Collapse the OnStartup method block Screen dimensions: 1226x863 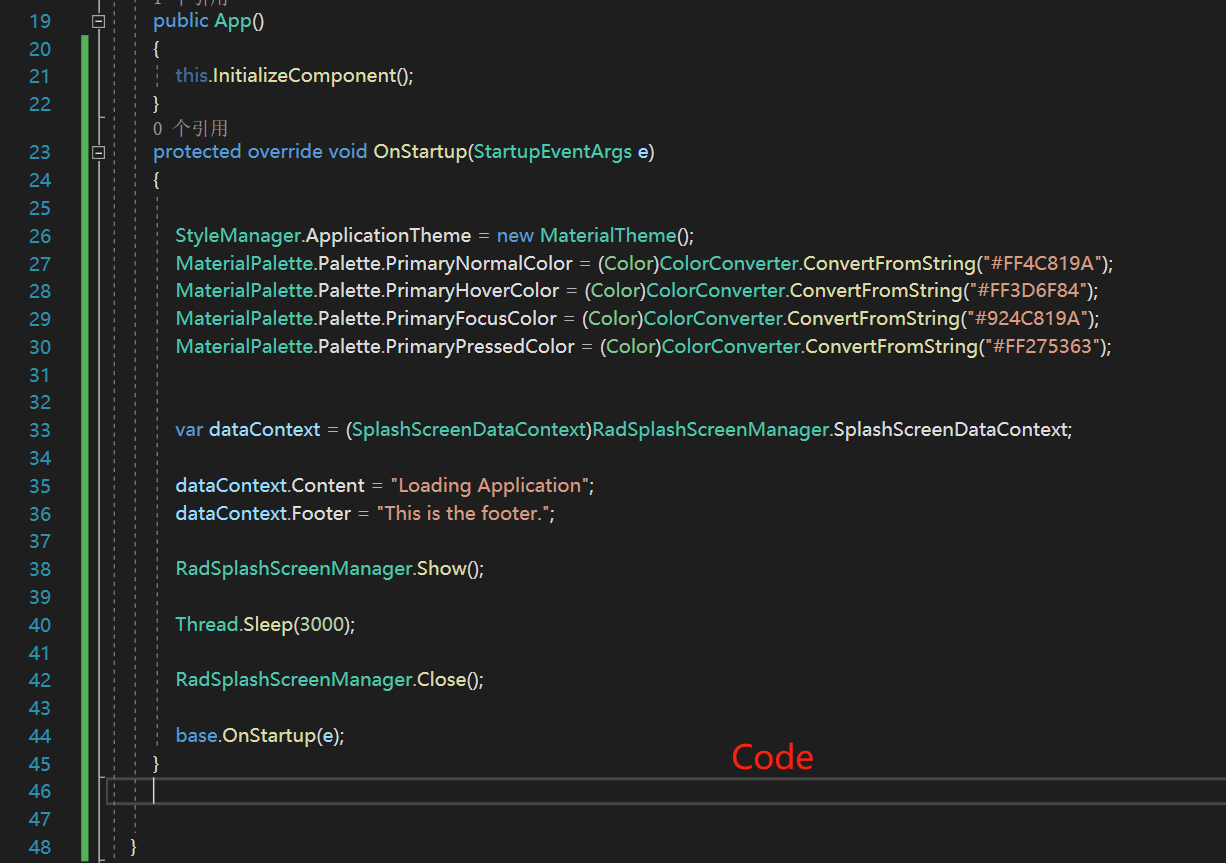98,153
